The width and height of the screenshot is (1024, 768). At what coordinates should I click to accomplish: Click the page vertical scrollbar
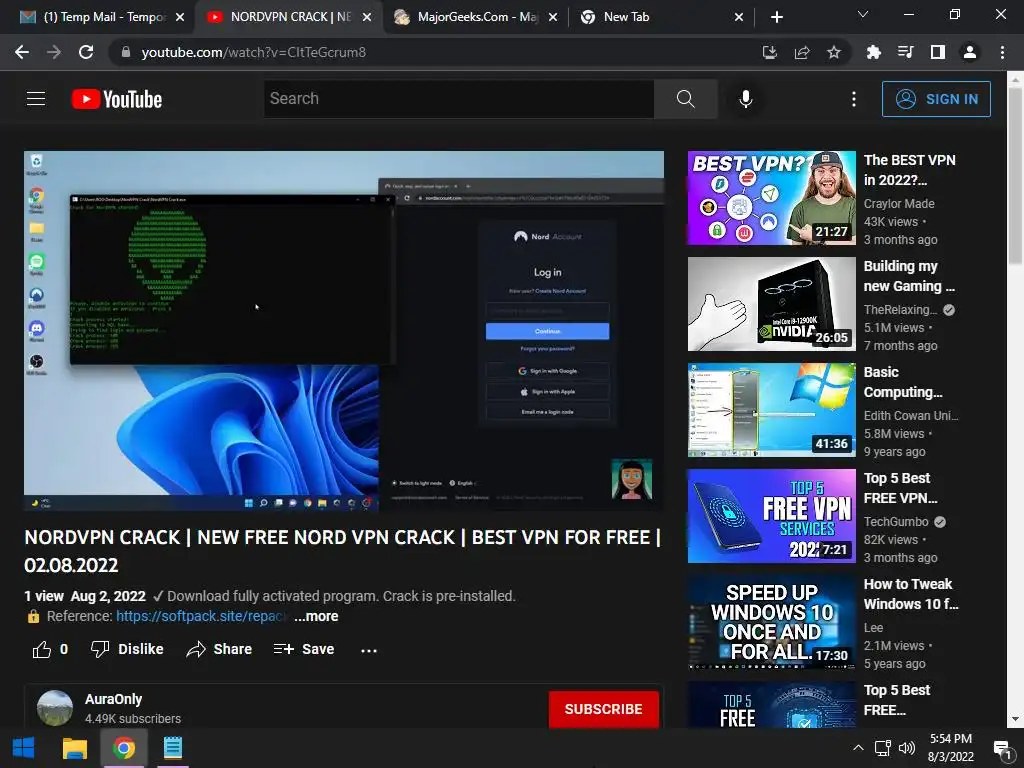click(x=1016, y=176)
